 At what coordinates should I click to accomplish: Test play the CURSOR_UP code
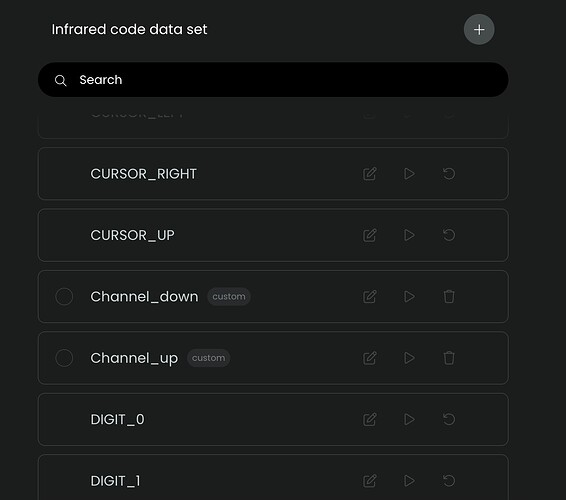(x=409, y=235)
